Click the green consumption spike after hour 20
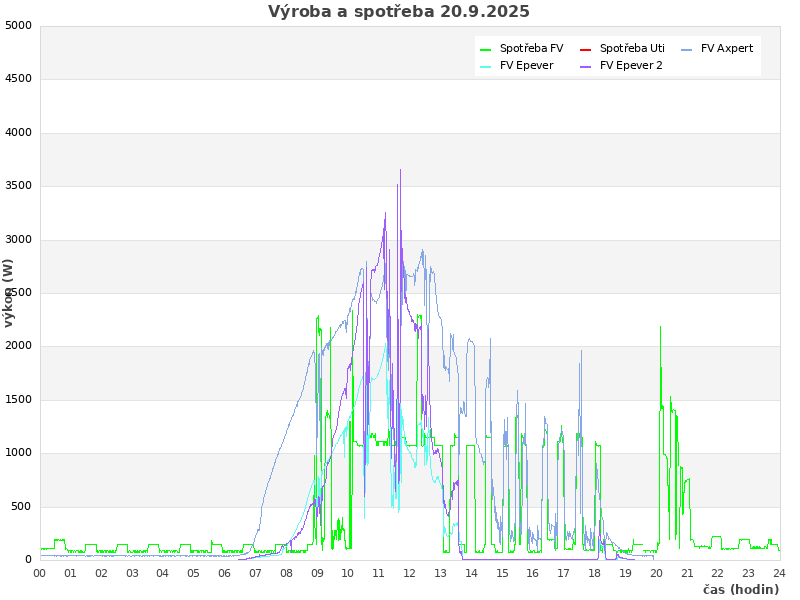 660,327
